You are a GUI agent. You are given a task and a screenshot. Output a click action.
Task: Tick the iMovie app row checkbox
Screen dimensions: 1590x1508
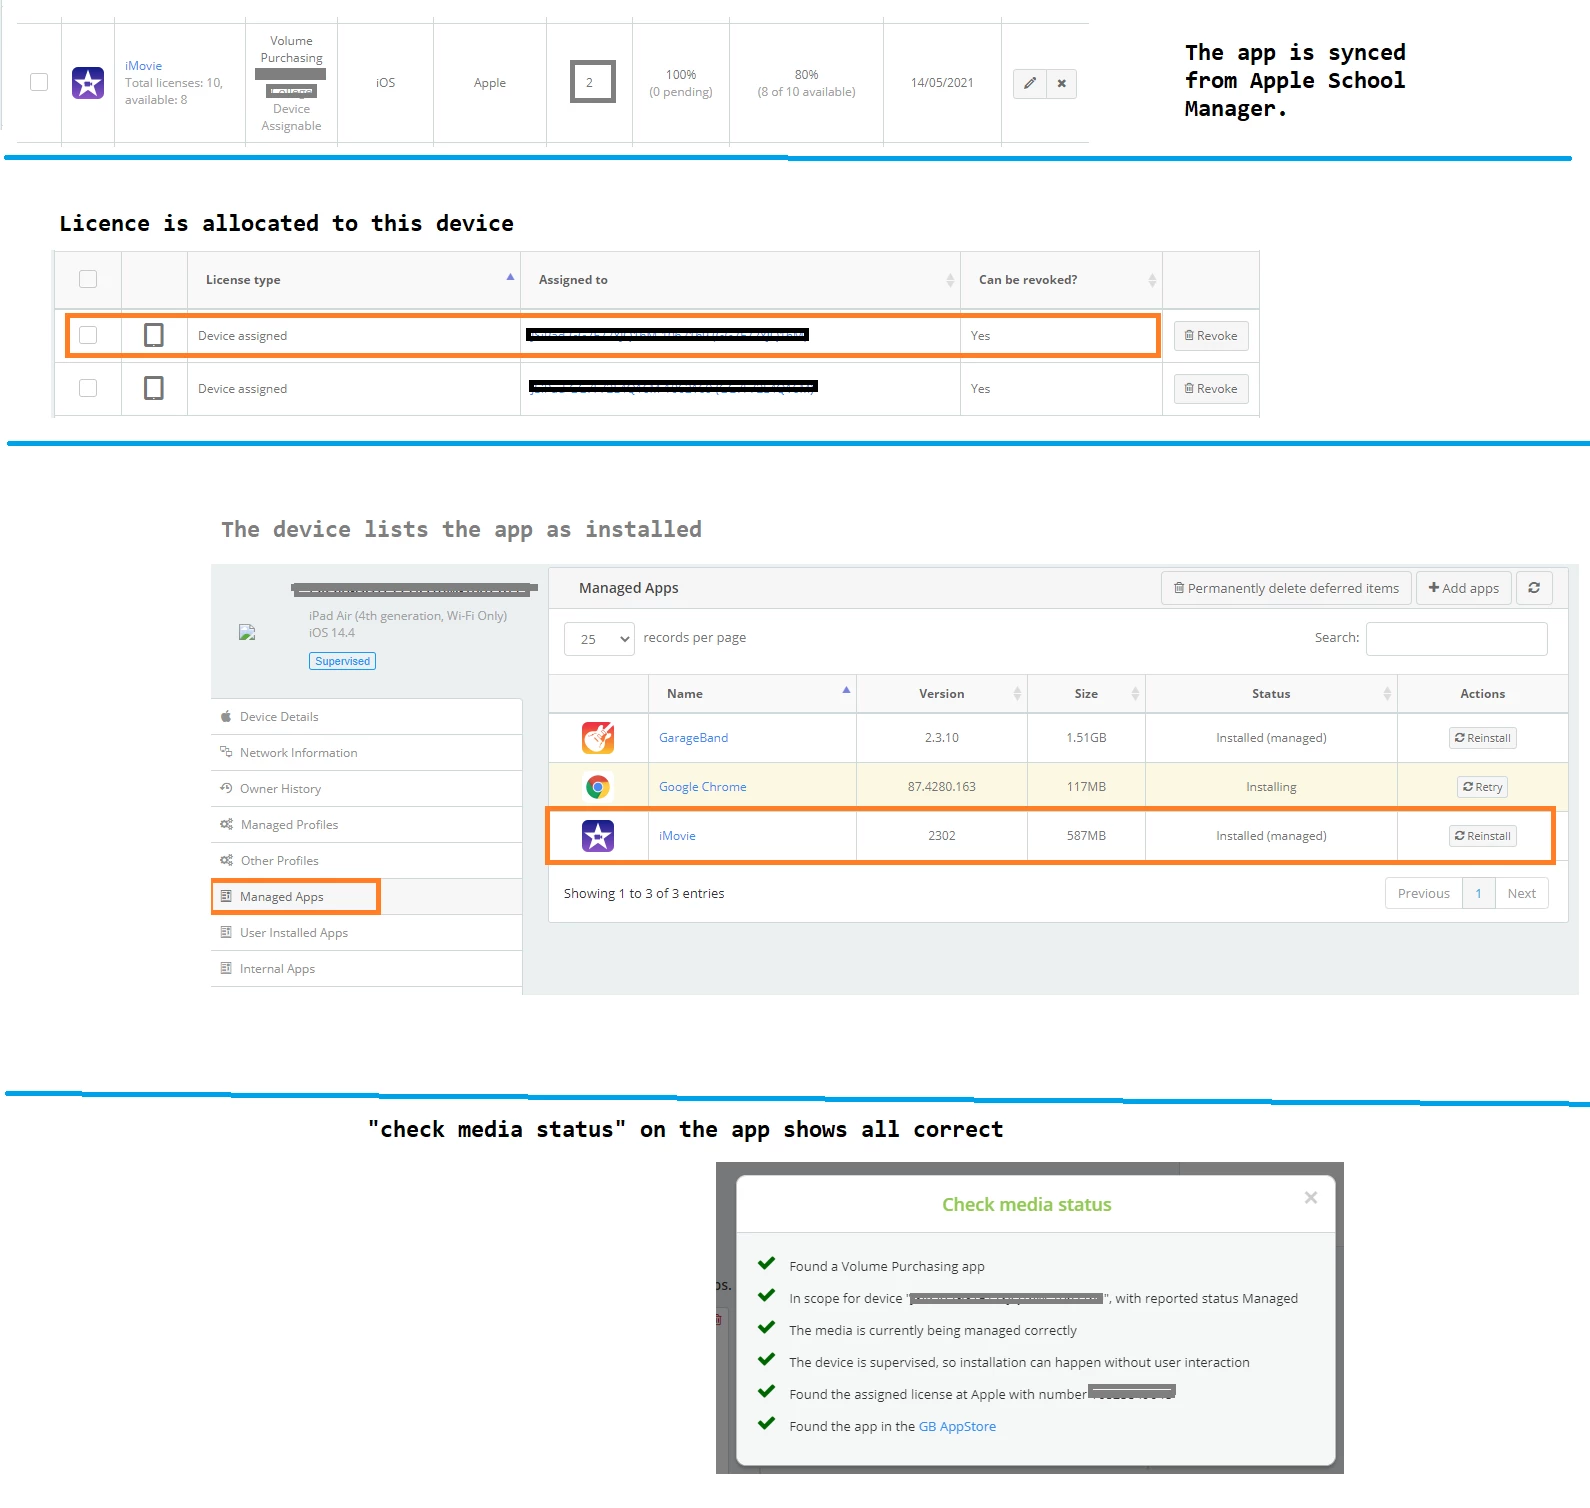39,82
